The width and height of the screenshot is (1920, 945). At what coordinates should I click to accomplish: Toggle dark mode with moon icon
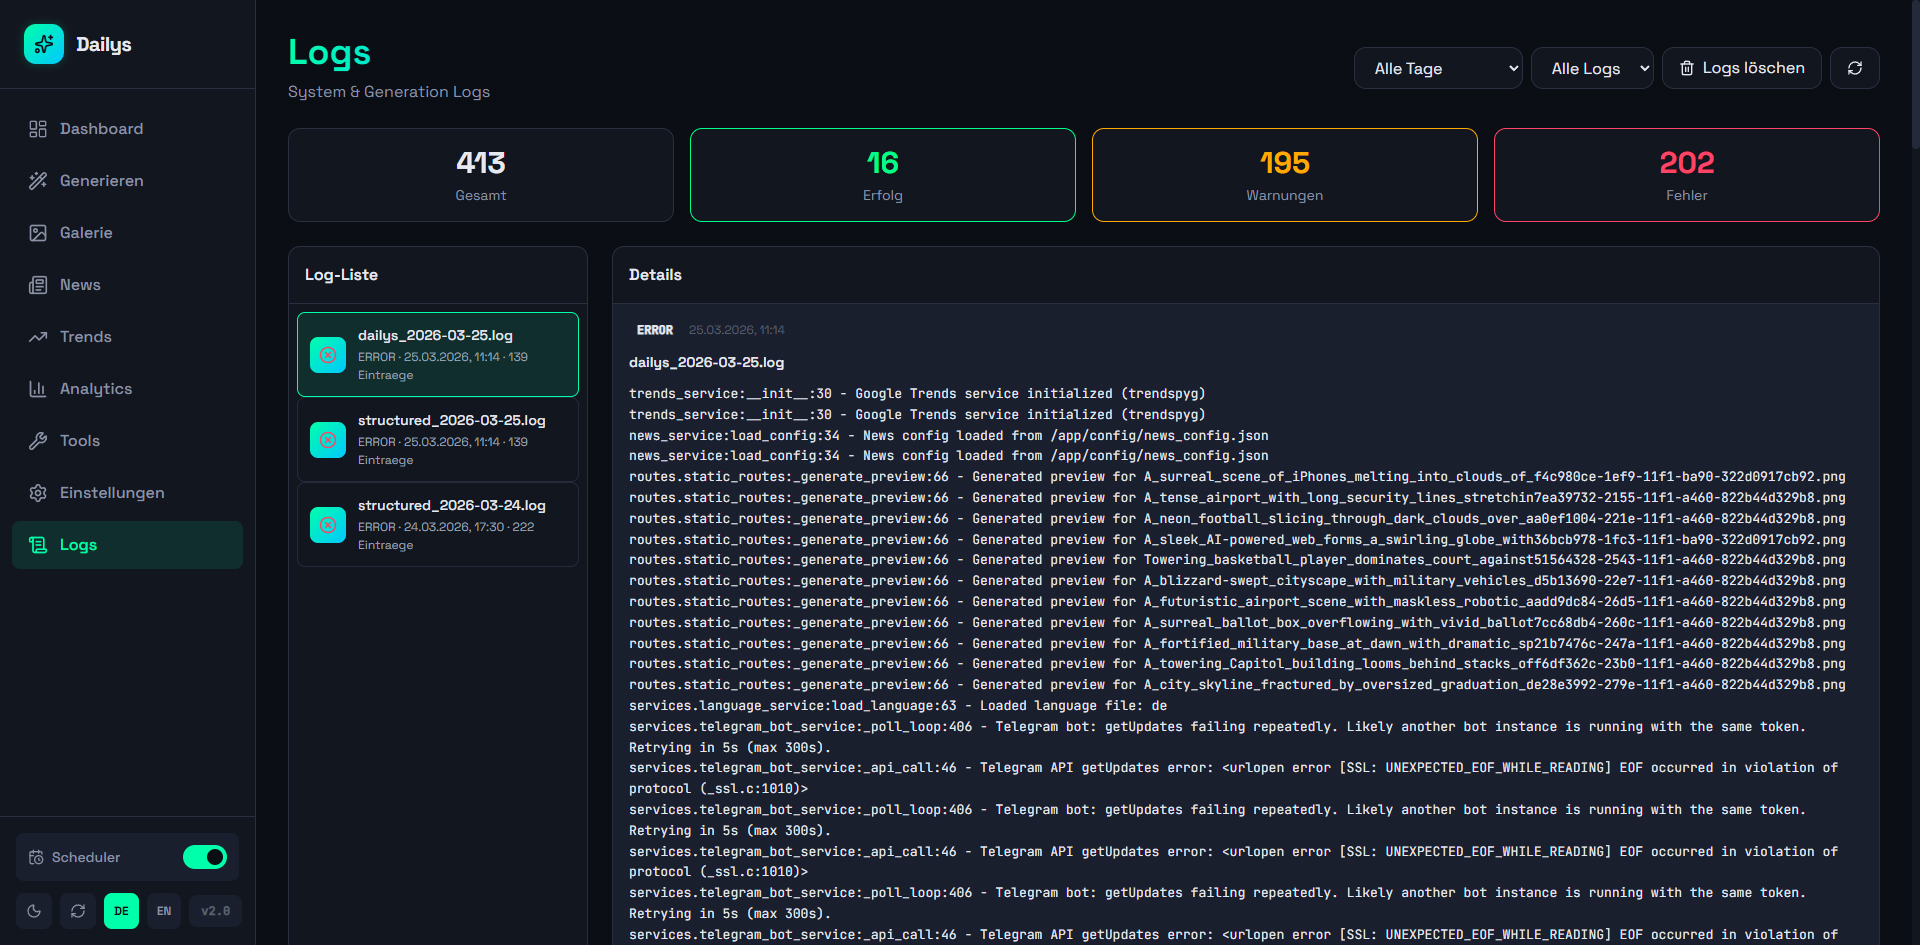tap(34, 911)
